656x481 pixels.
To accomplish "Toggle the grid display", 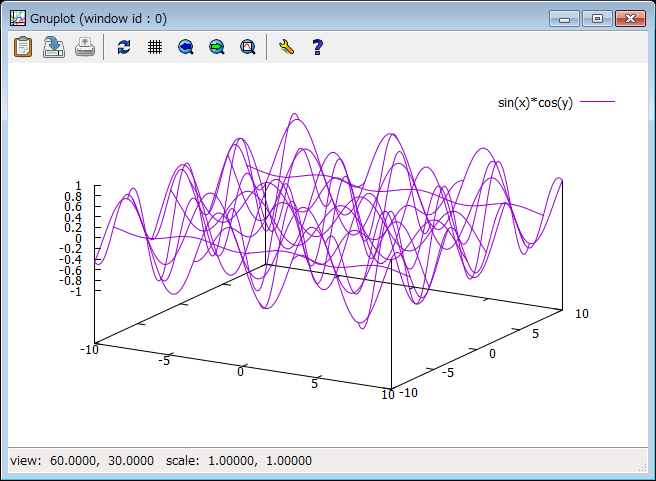I will pyautogui.click(x=155, y=47).
